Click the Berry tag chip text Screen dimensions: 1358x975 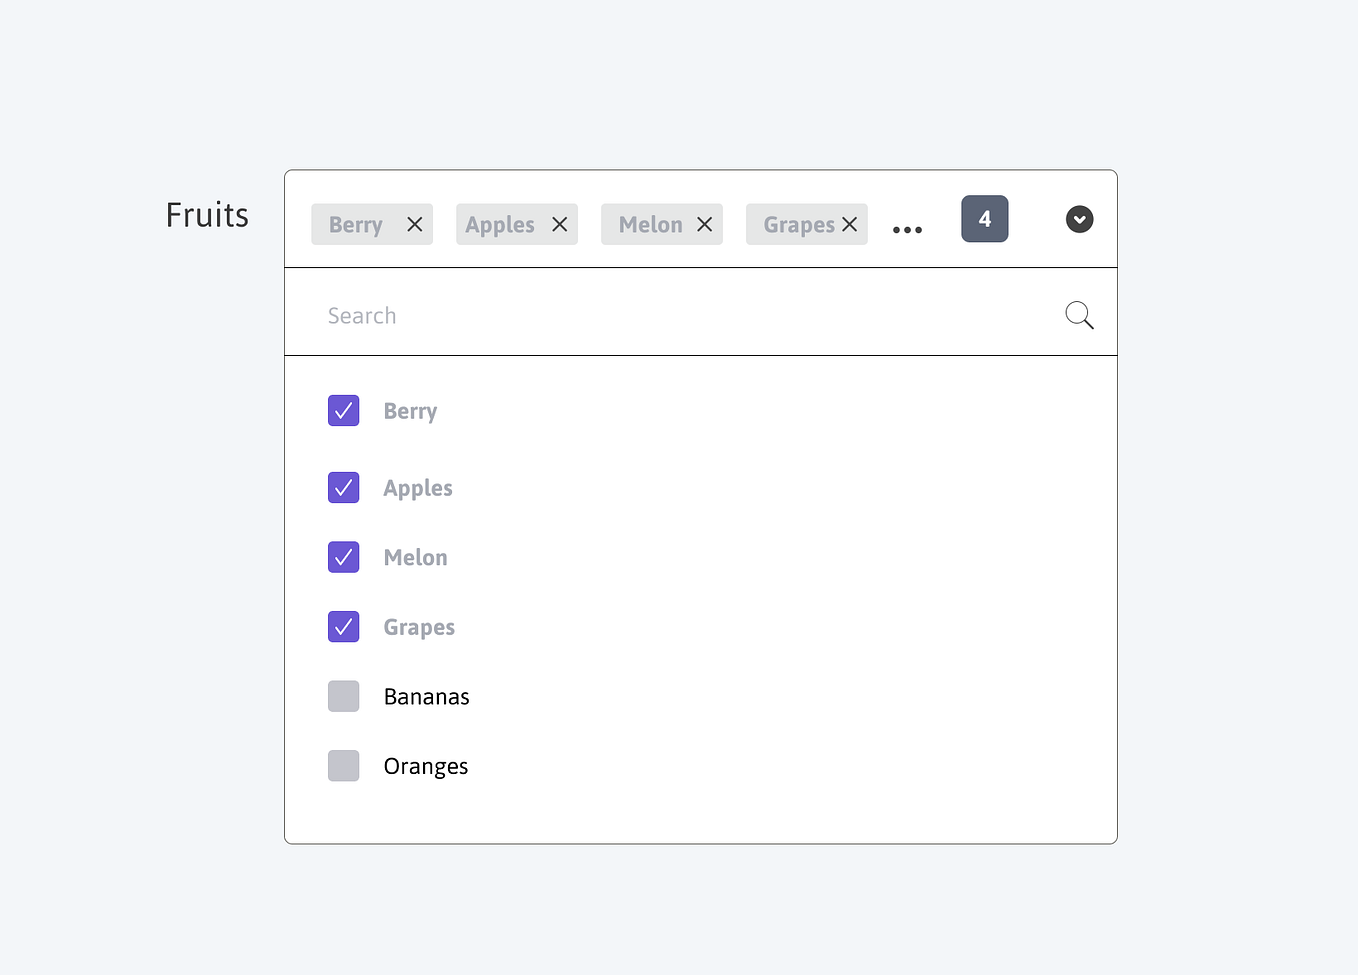(356, 225)
